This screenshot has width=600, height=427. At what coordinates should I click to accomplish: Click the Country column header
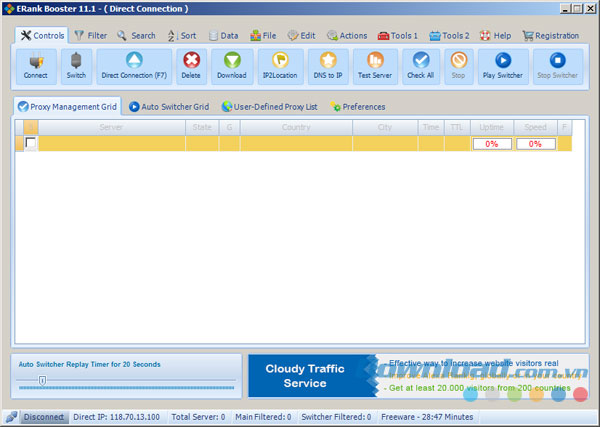(x=296, y=127)
